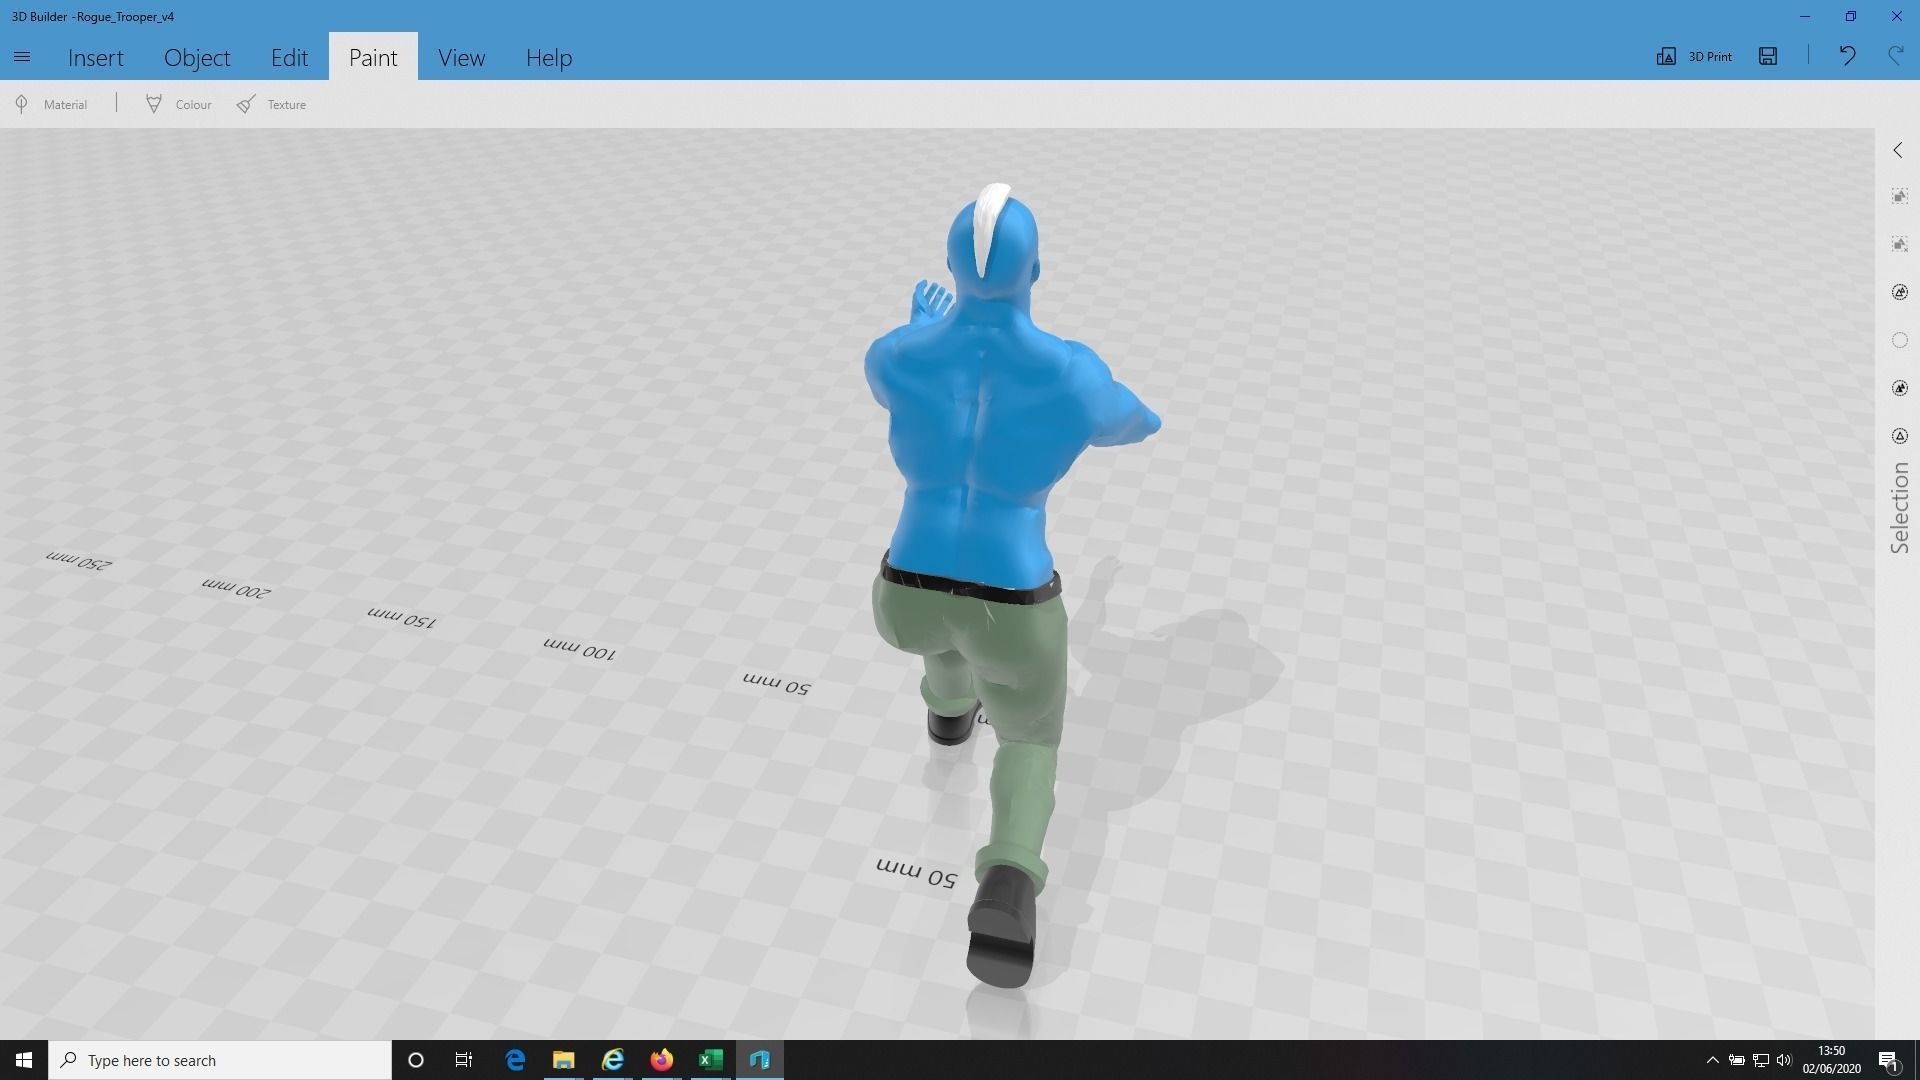Select the Colour paint tool

[x=179, y=104]
